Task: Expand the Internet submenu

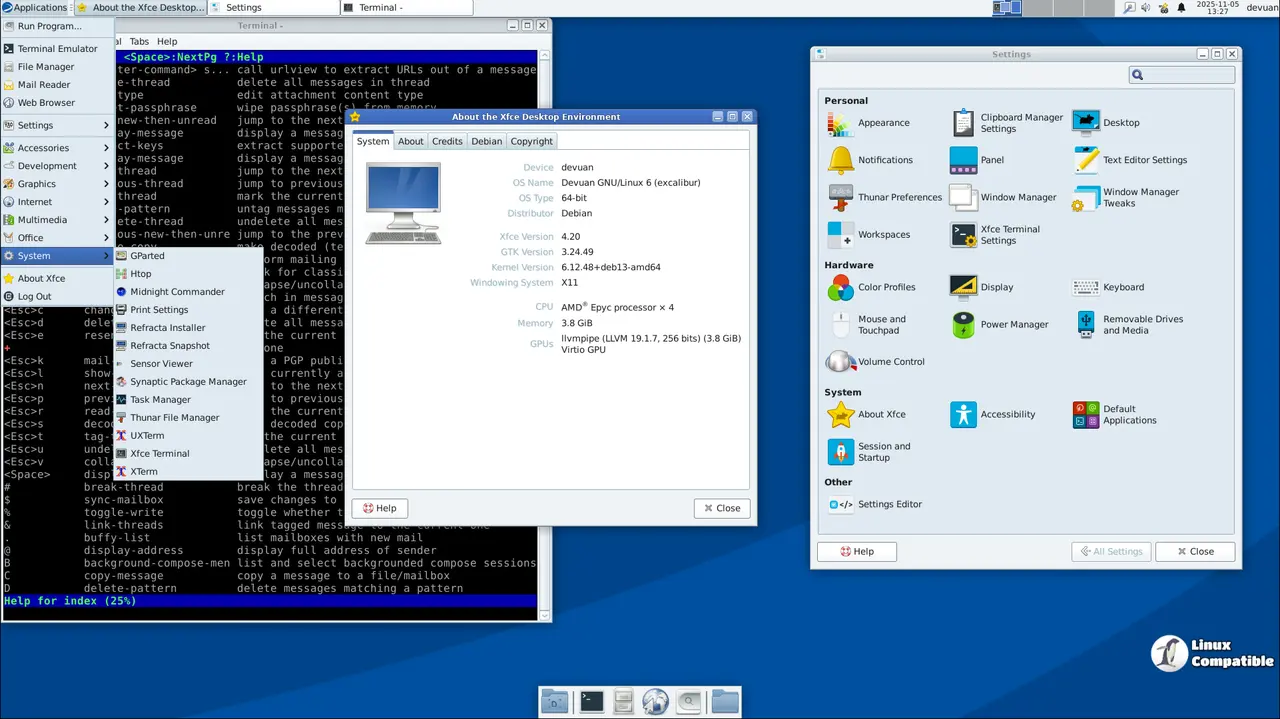Action: tap(35, 202)
